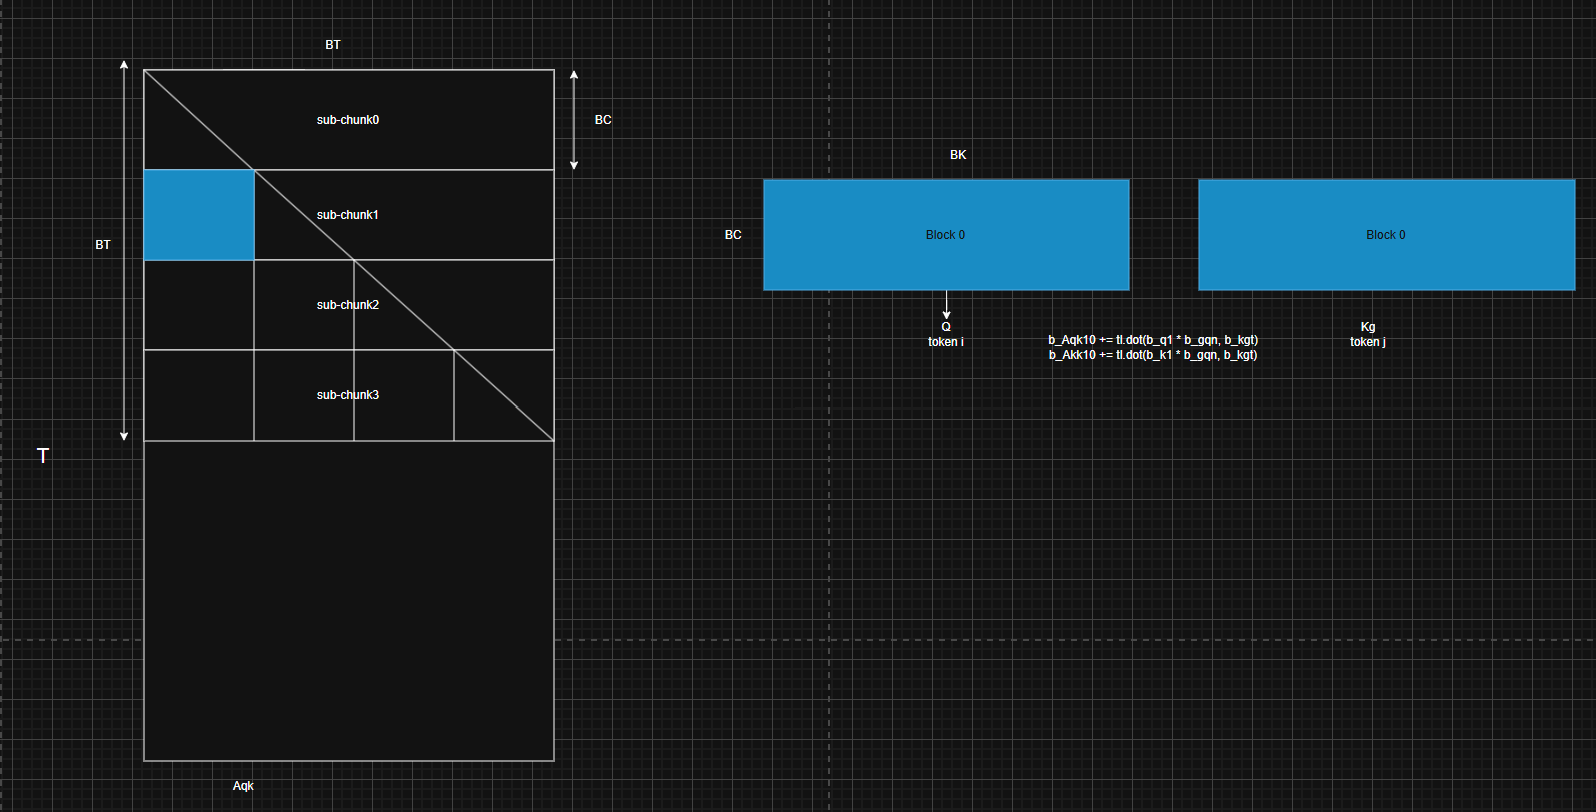Screen dimensions: 1596x812
Task: Select the Aqk label below the matrix
Action: (x=243, y=786)
